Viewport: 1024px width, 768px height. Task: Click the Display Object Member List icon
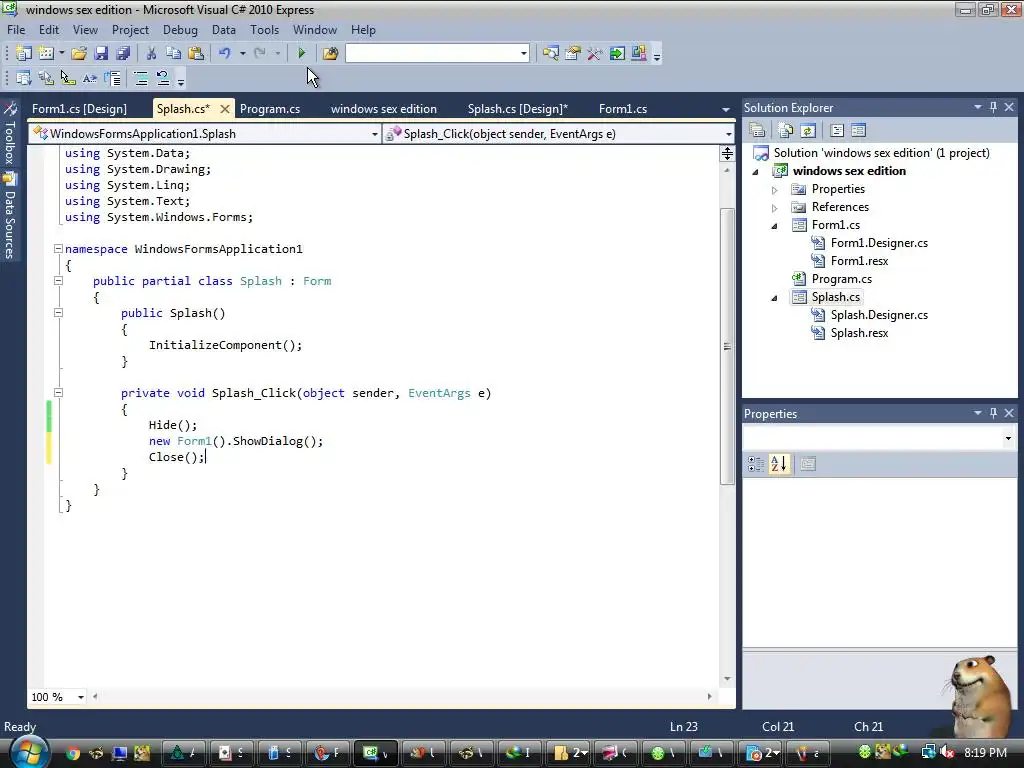click(24, 79)
